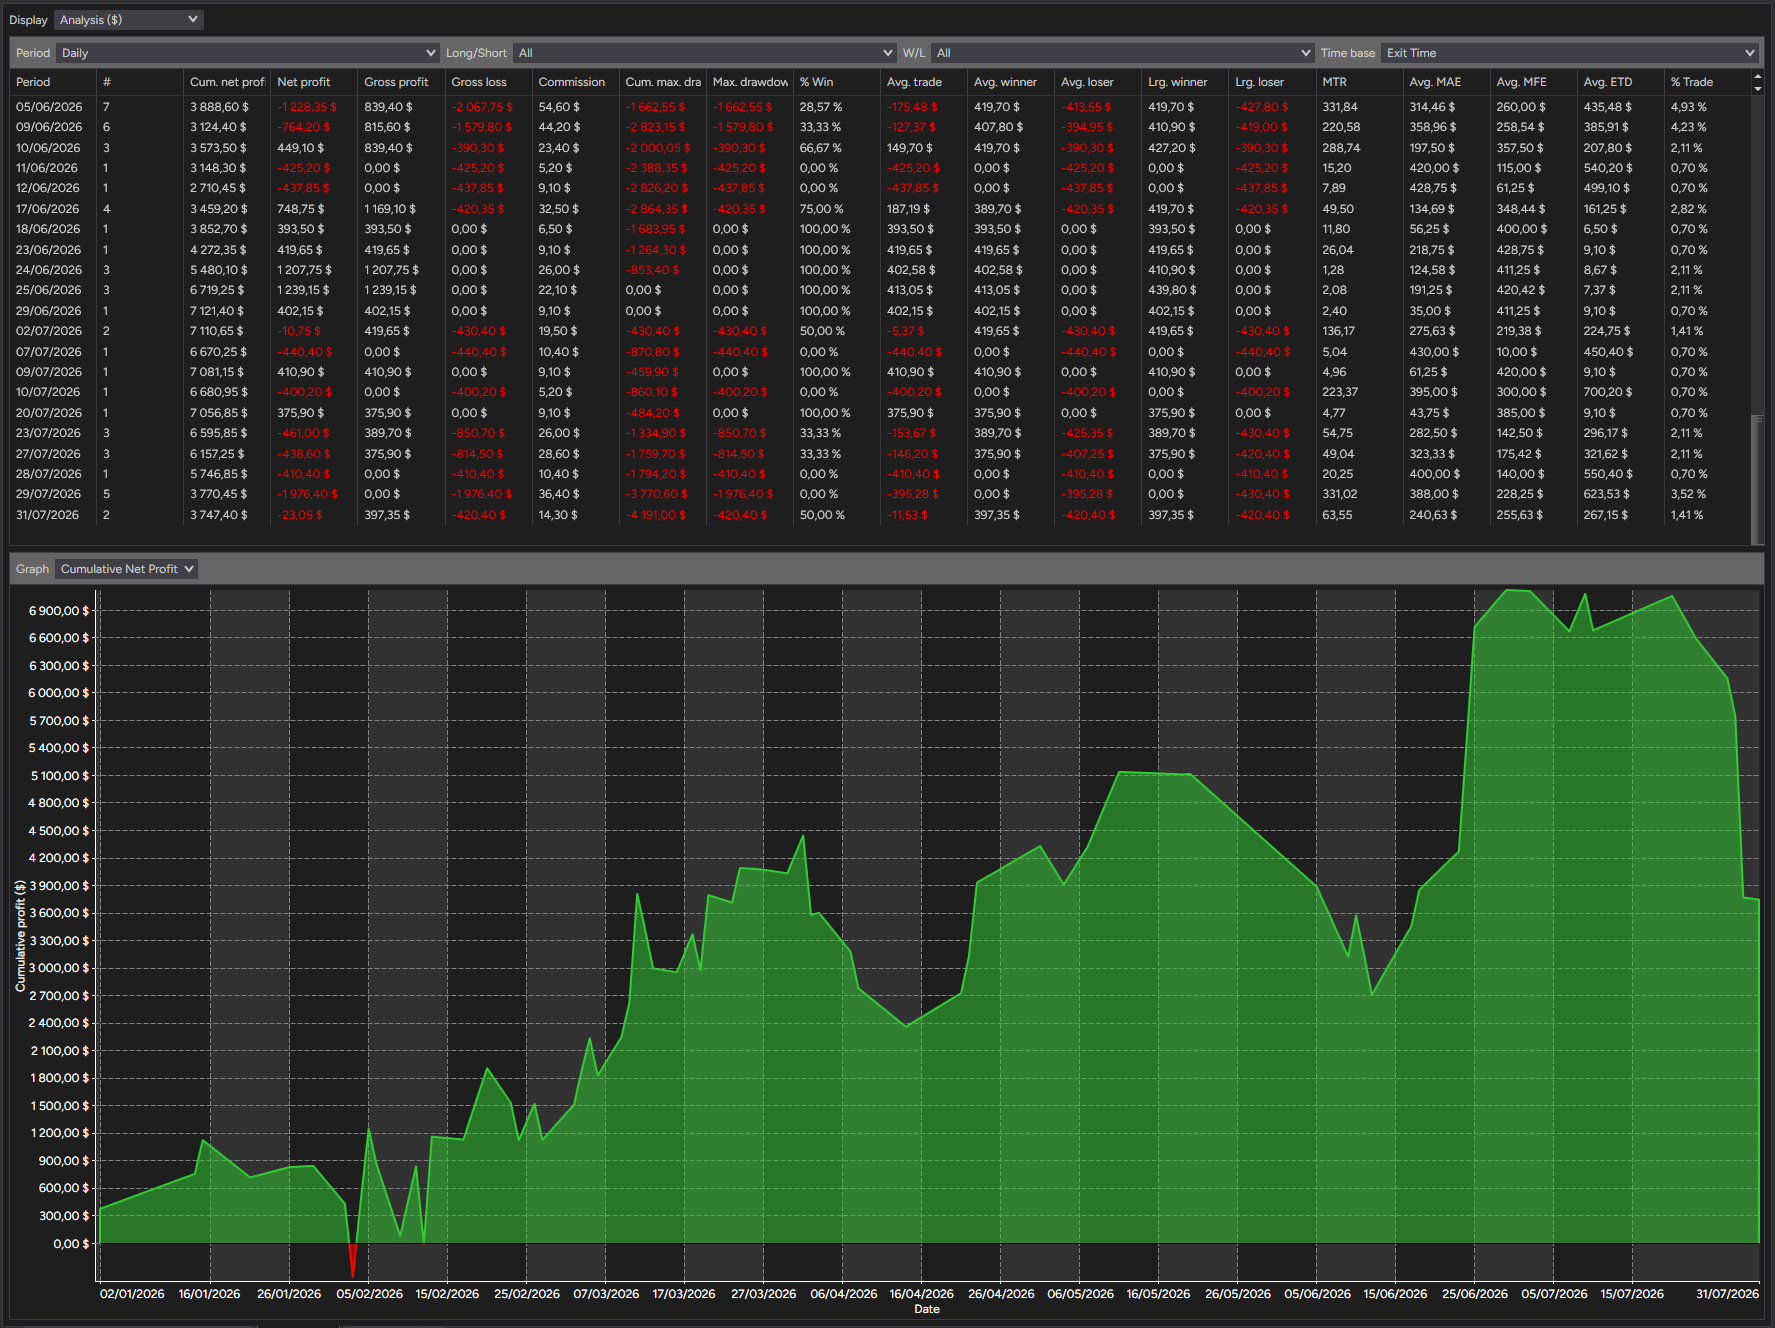Click net profit cell 1 239,15 $
Image resolution: width=1775 pixels, height=1328 pixels.
click(x=303, y=290)
